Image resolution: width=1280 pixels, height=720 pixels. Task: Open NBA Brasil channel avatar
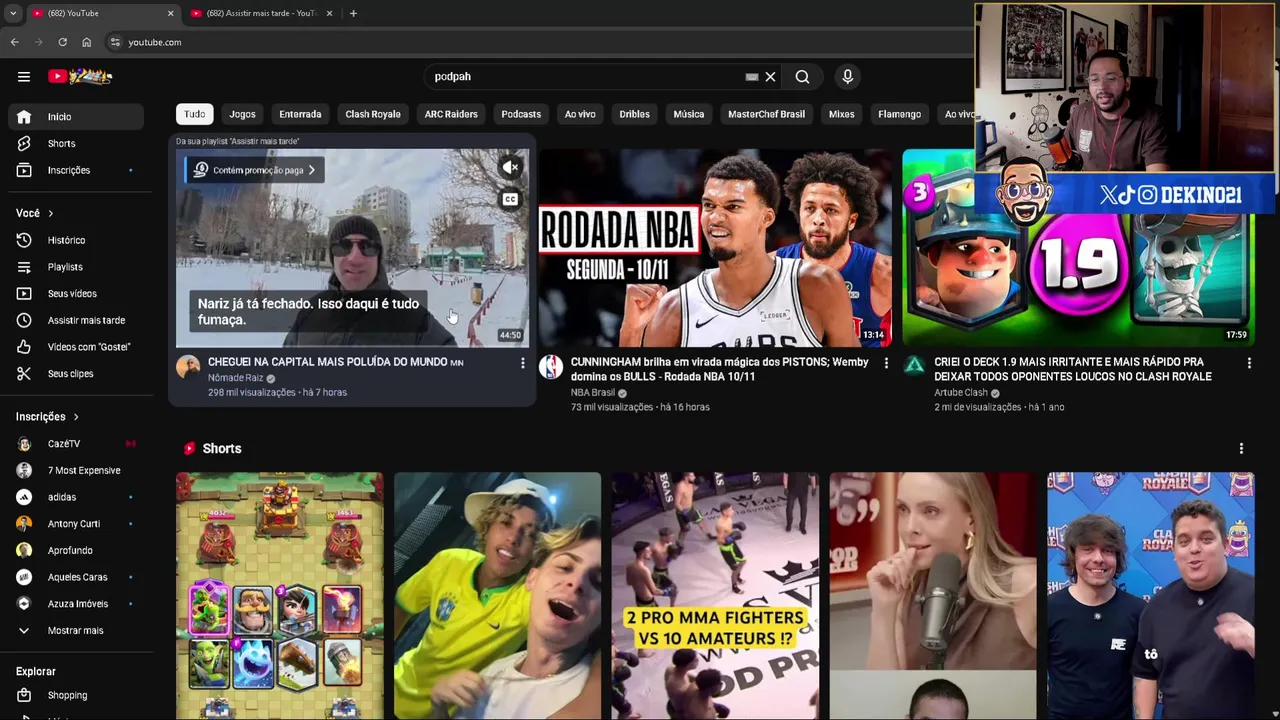[x=551, y=367]
